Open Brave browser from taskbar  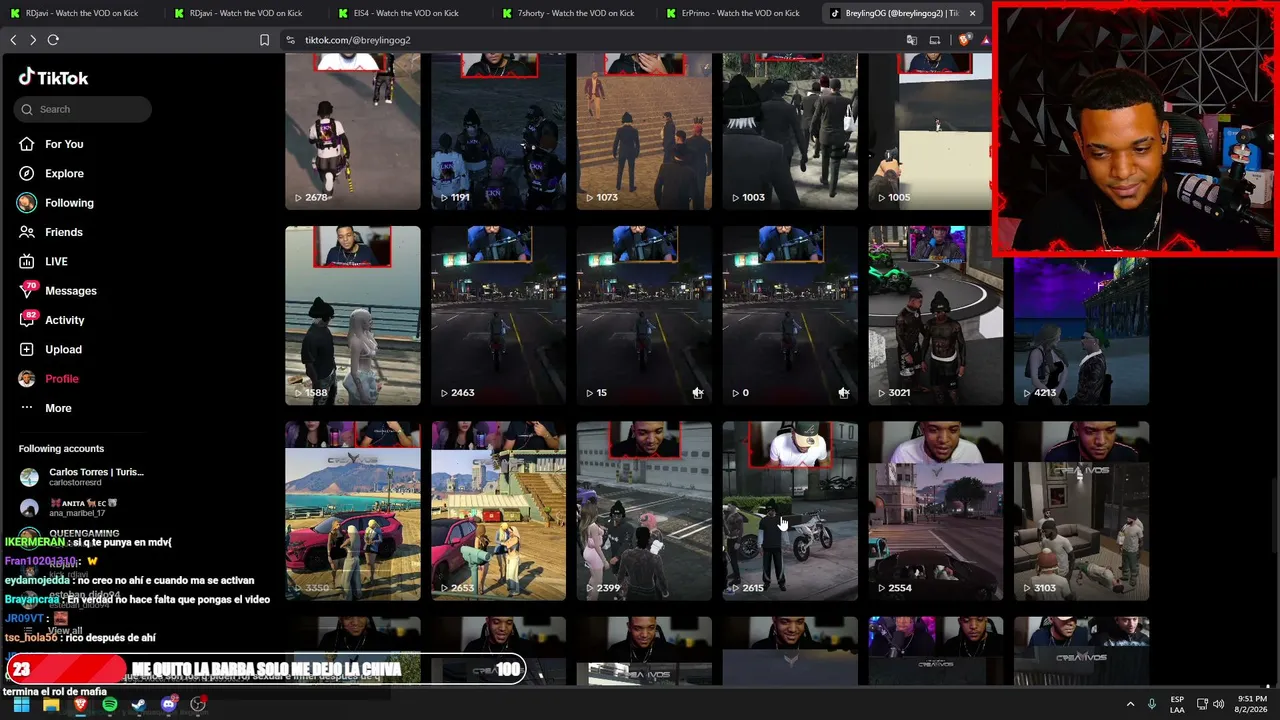pos(80,704)
